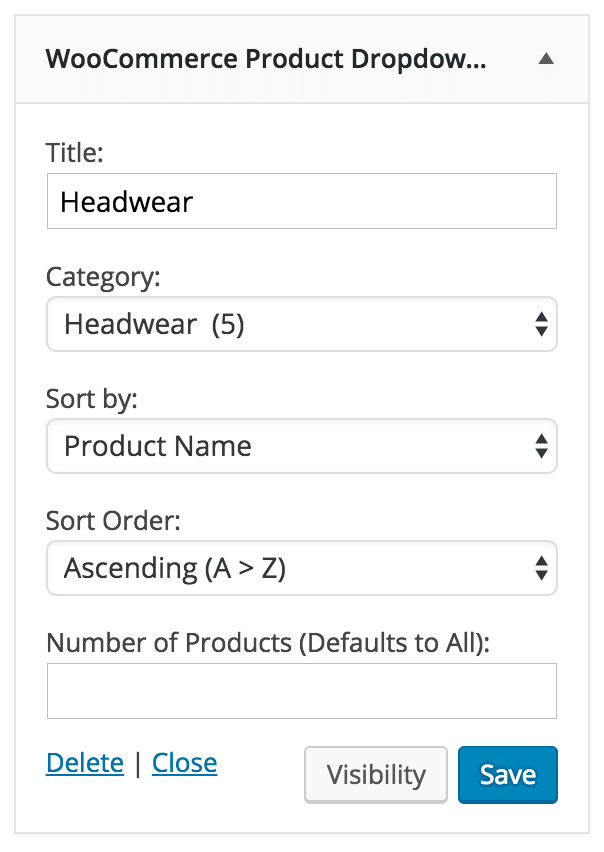Click the Number of Products label text
Viewport: 604px width, 852px height.
tap(268, 643)
